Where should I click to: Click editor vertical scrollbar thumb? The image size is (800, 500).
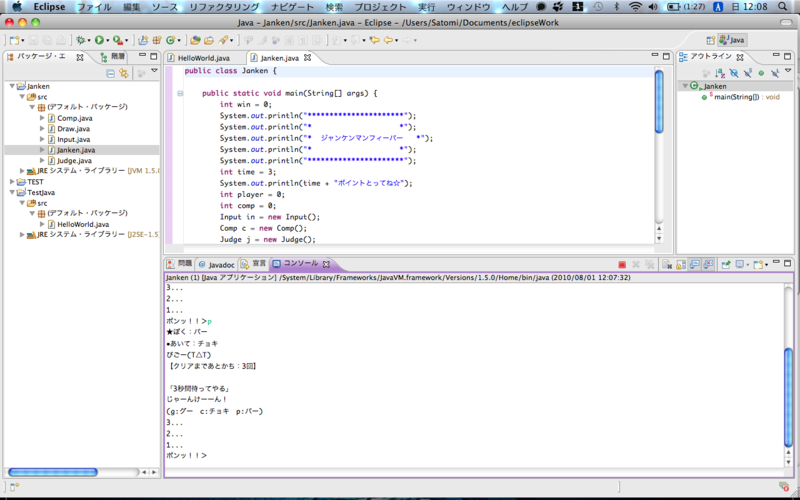click(x=659, y=102)
